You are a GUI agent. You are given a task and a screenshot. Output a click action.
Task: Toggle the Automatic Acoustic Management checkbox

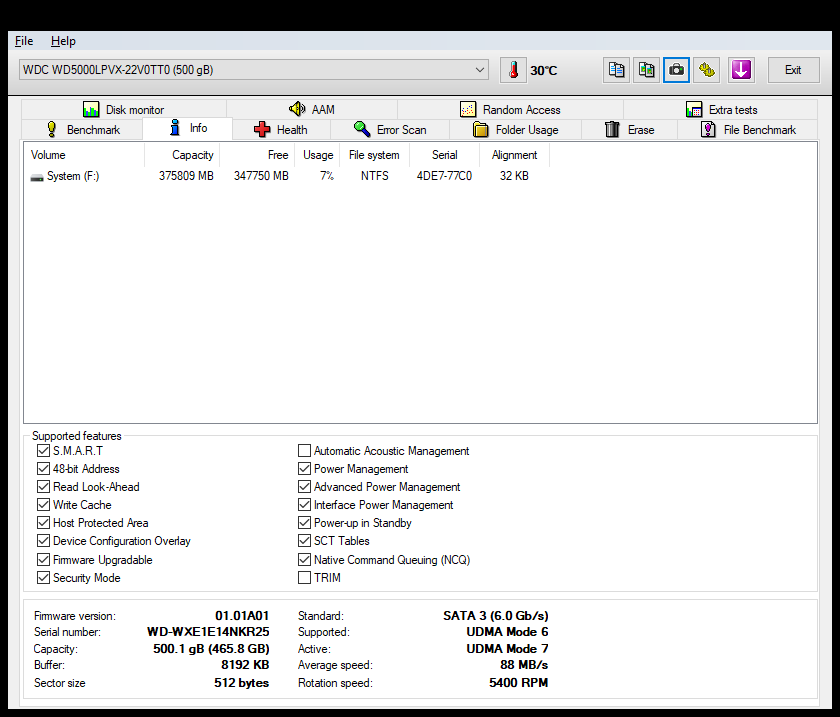[x=305, y=451]
